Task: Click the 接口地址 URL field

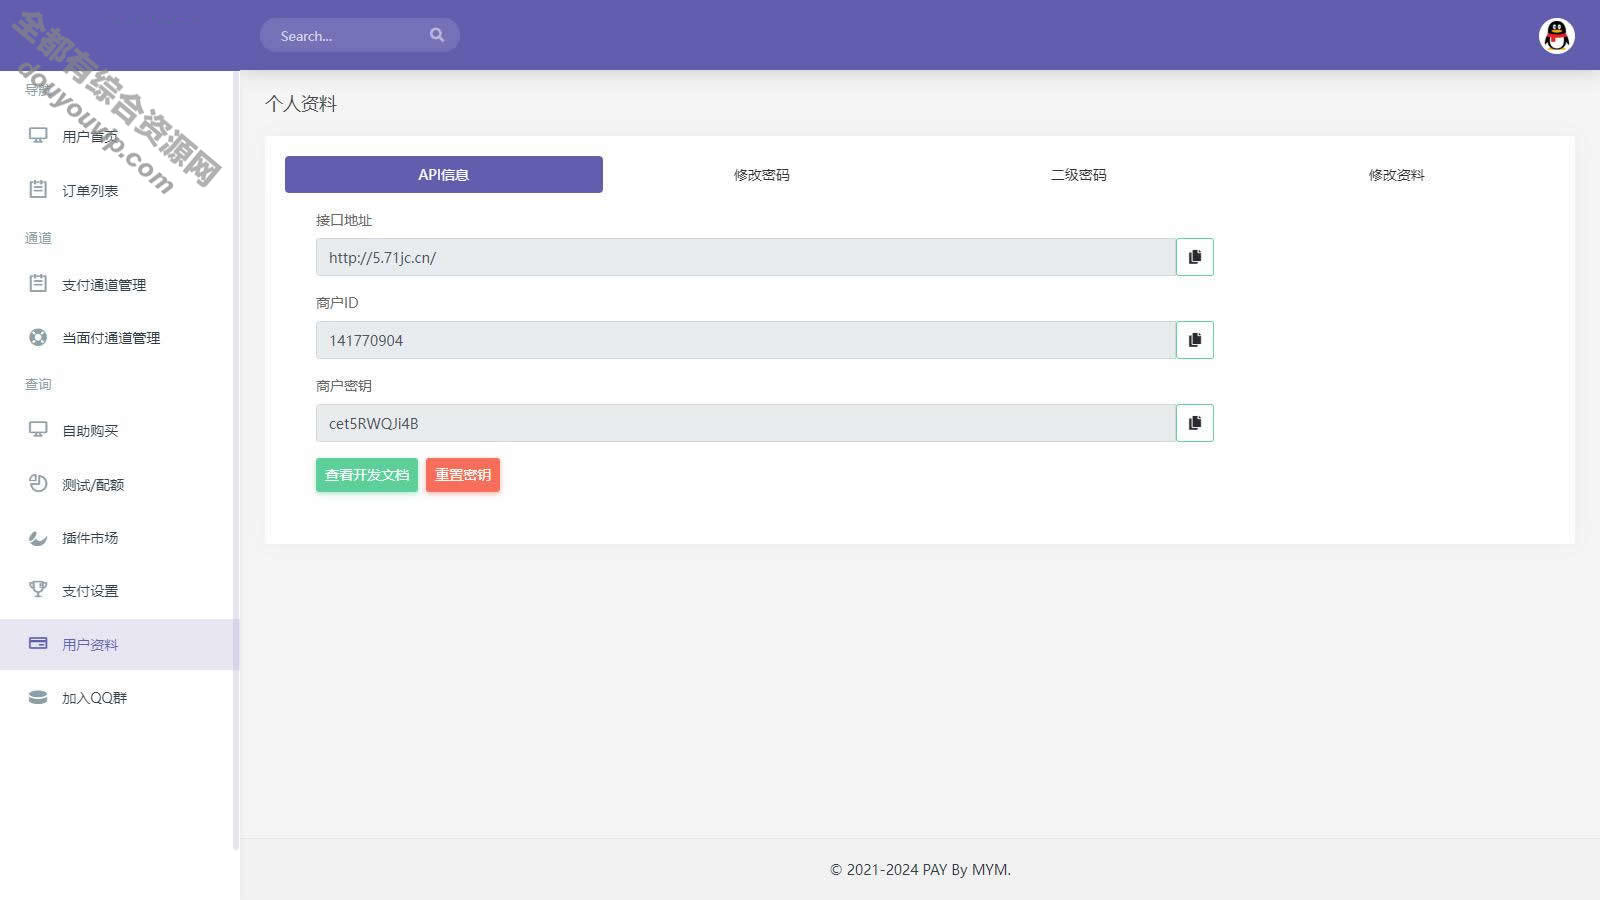Action: (746, 257)
